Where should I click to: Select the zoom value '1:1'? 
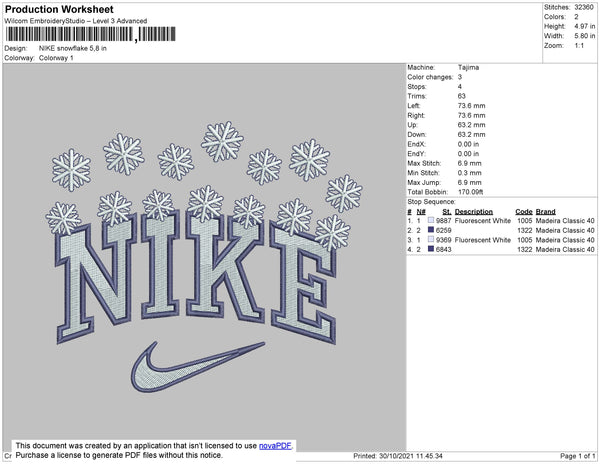pyautogui.click(x=579, y=46)
